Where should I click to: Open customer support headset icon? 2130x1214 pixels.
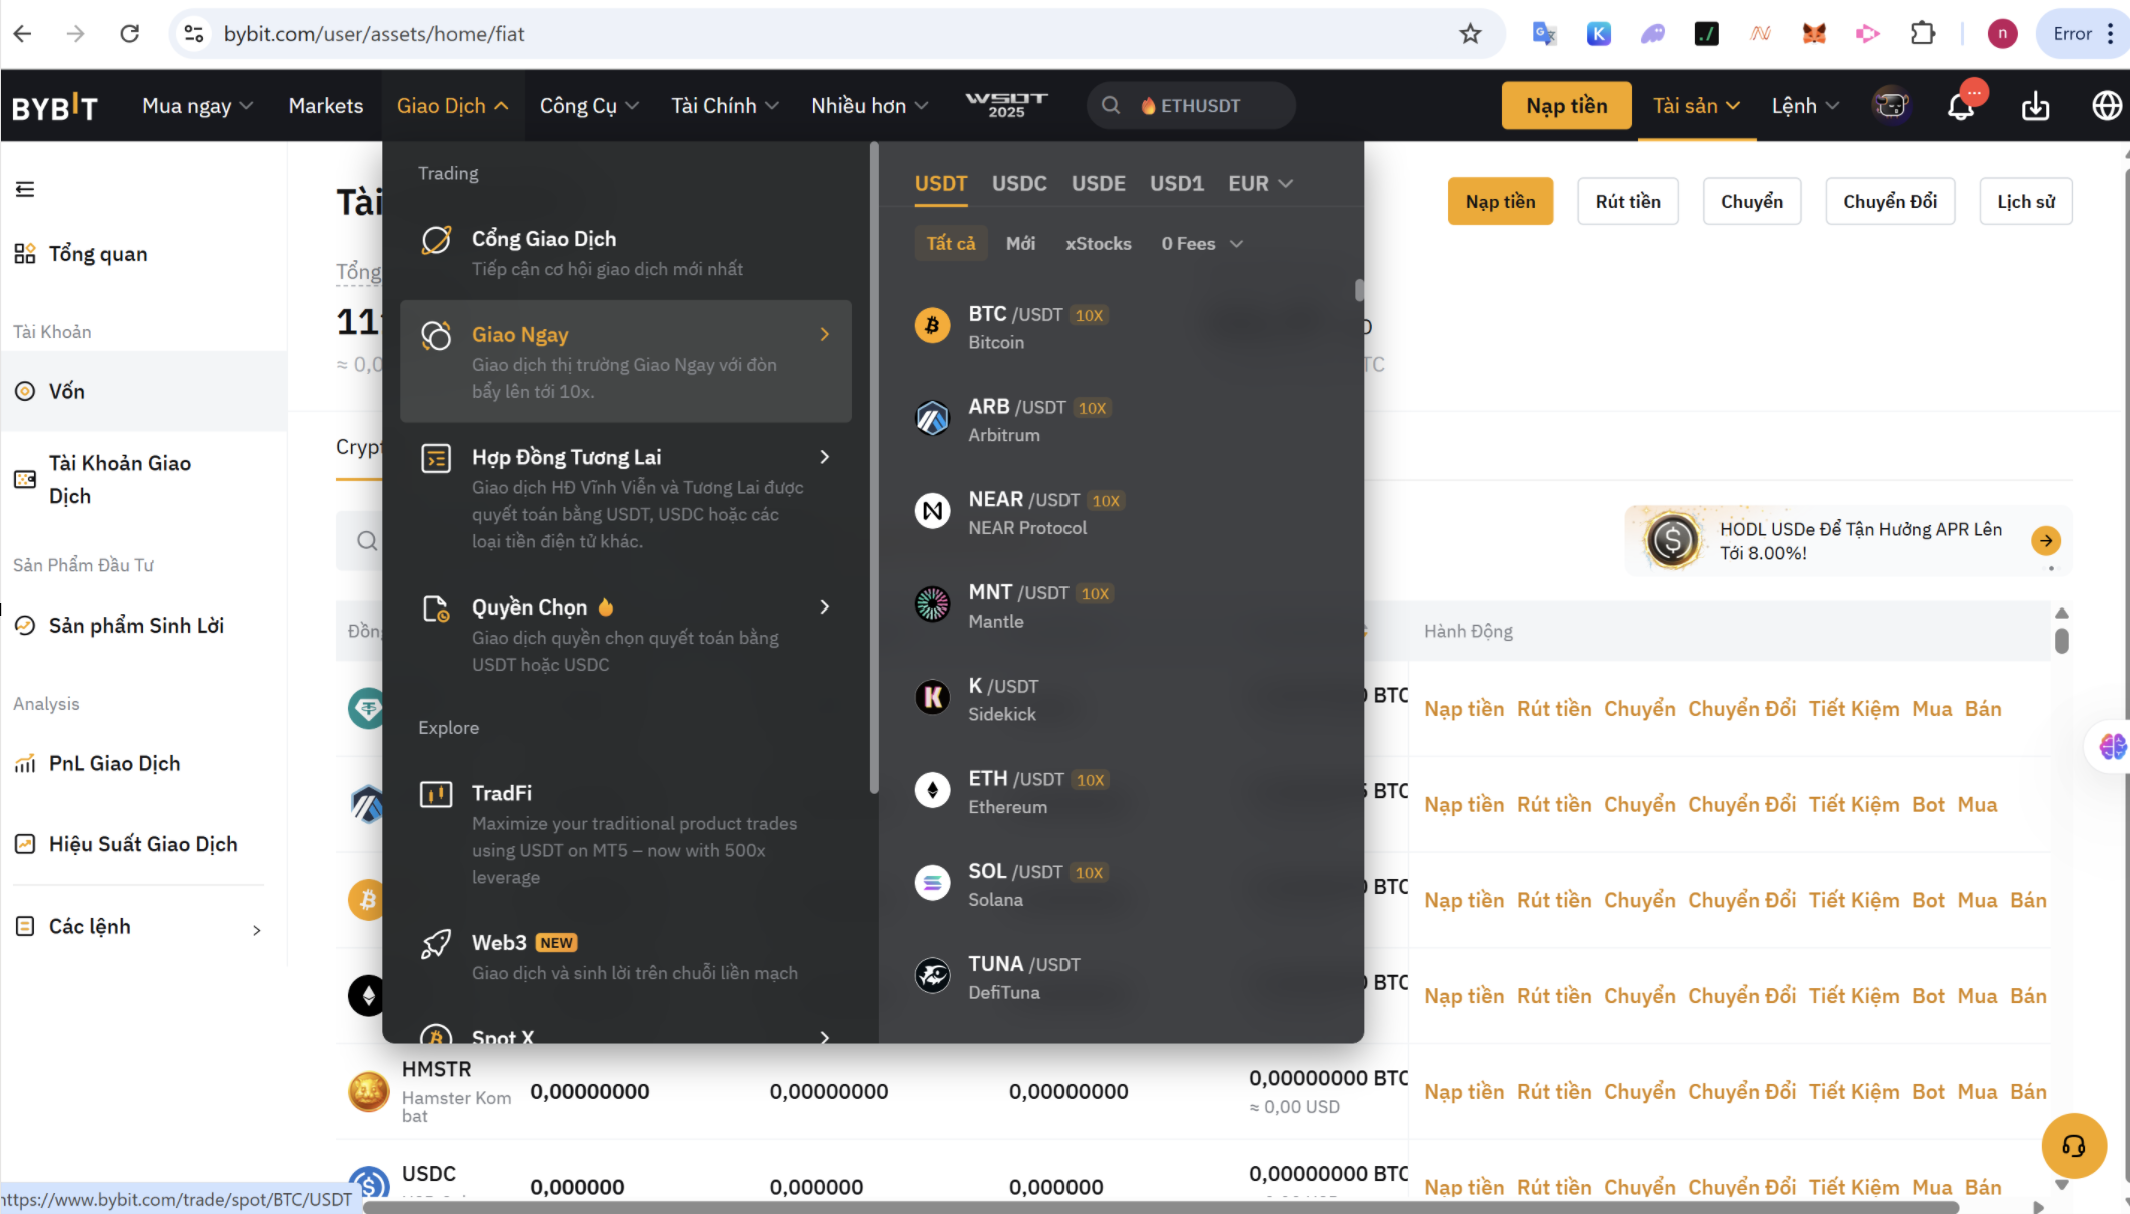[x=2073, y=1146]
